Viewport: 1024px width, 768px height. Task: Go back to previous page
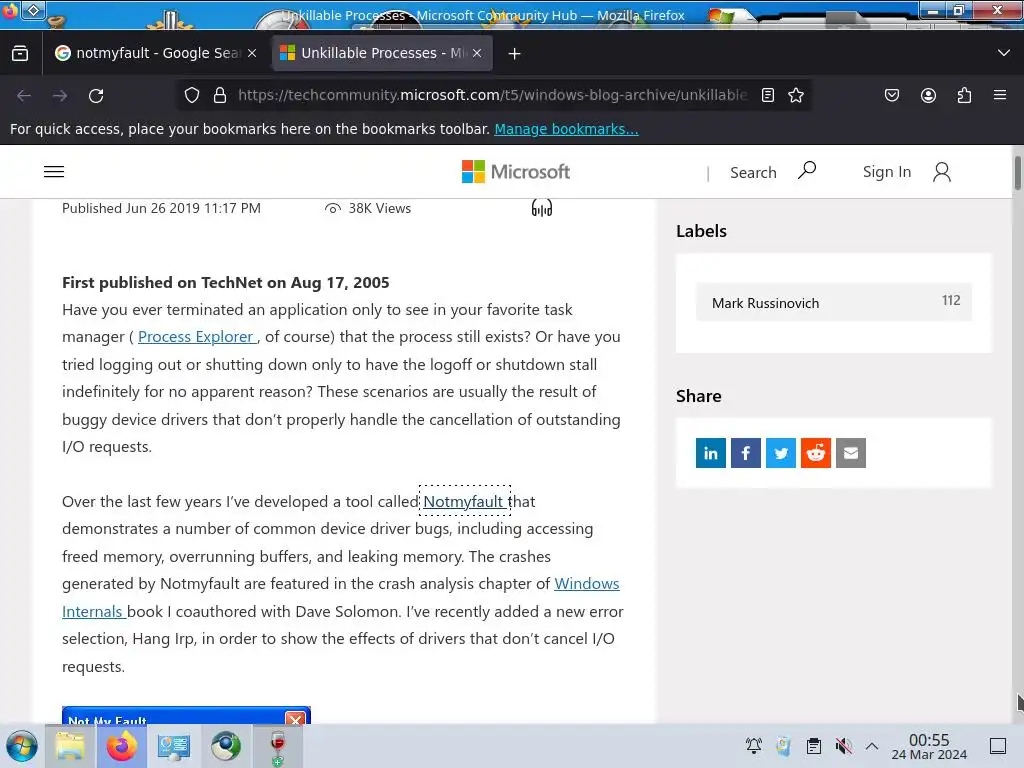click(24, 95)
